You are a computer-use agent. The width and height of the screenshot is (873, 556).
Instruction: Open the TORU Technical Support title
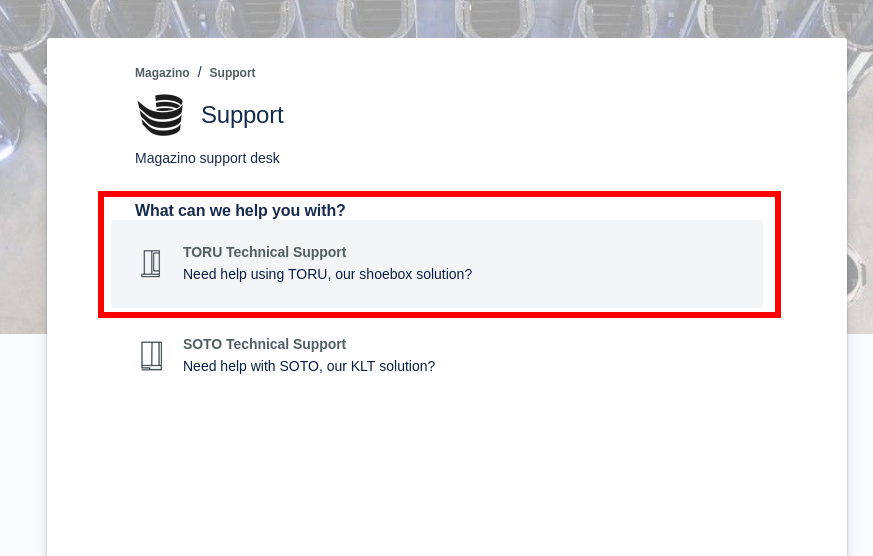point(264,252)
